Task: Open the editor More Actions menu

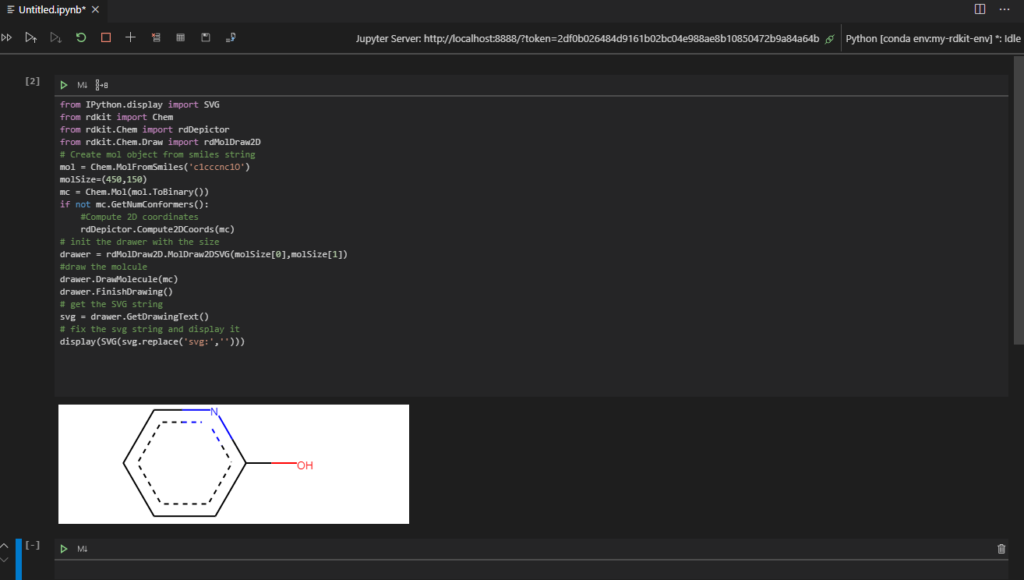Action: (1004, 9)
